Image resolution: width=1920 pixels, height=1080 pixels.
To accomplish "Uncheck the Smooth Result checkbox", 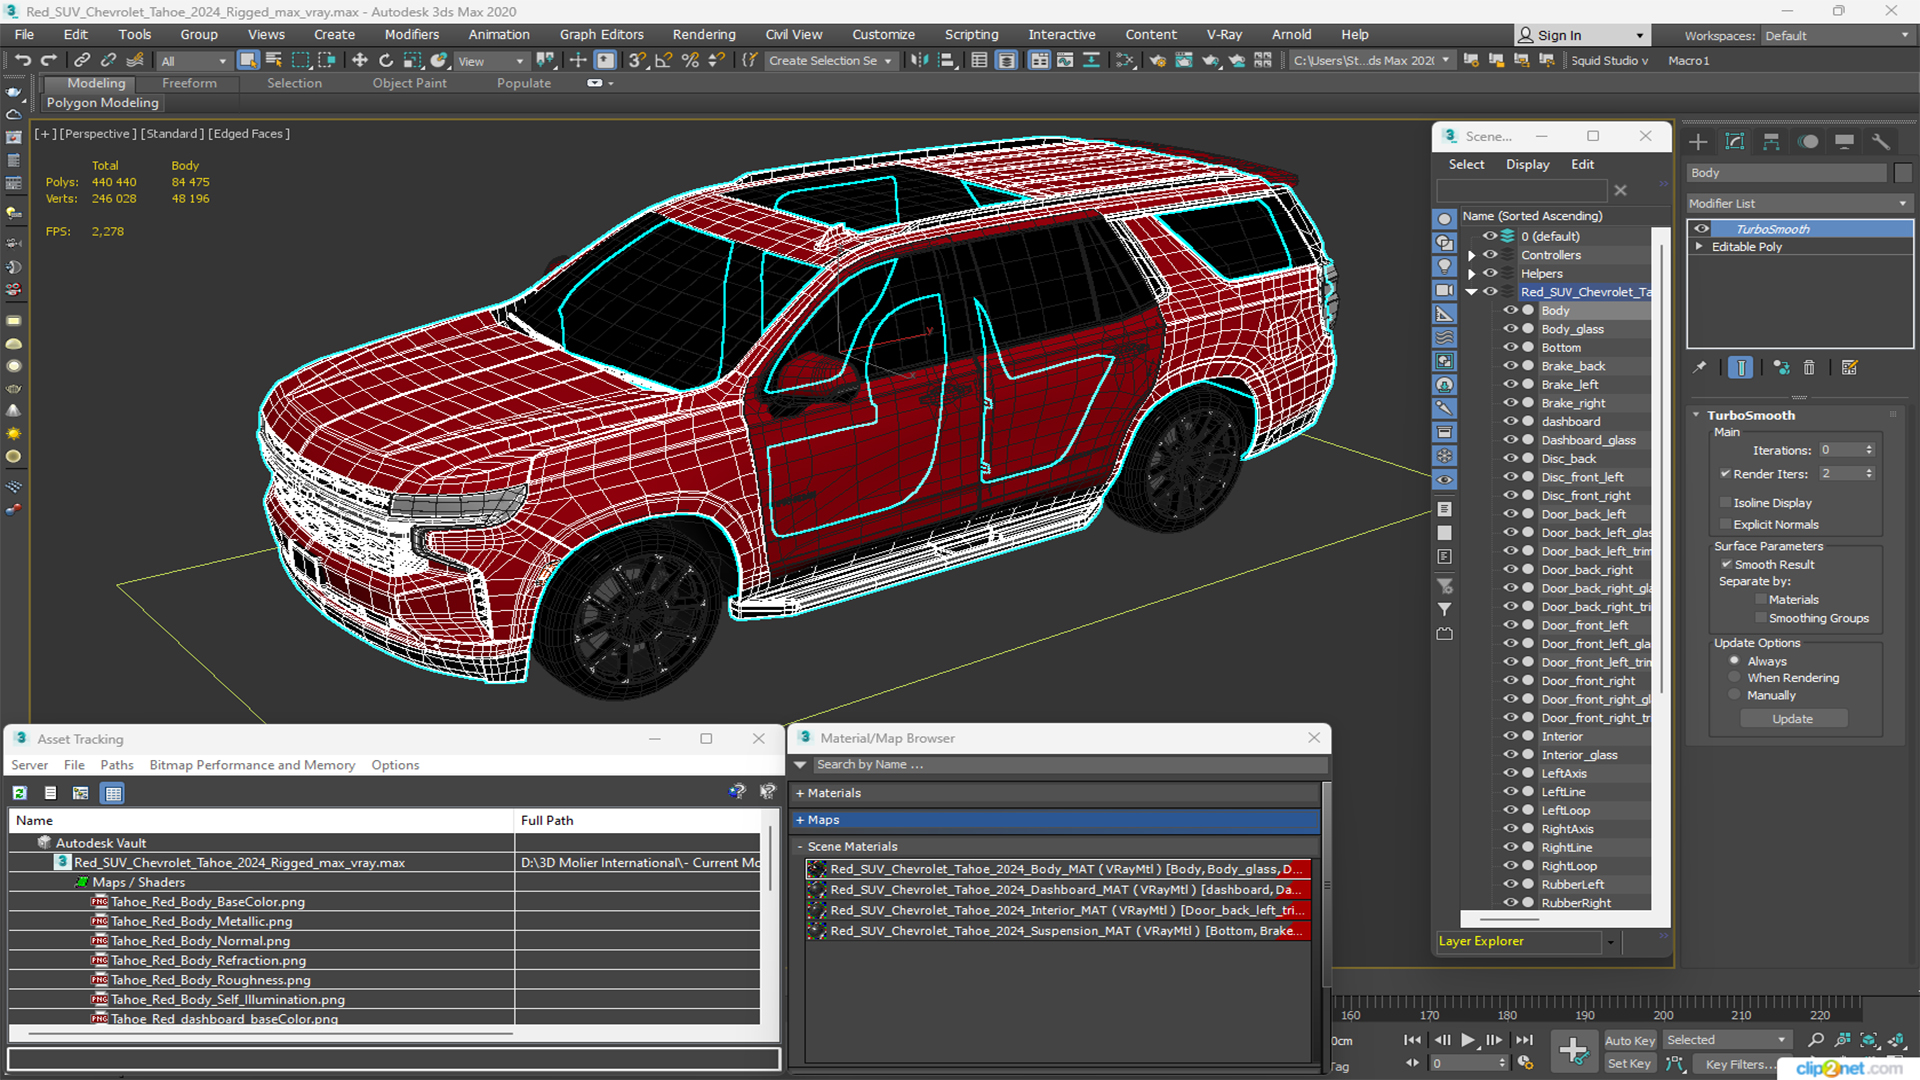I will pyautogui.click(x=1726, y=564).
